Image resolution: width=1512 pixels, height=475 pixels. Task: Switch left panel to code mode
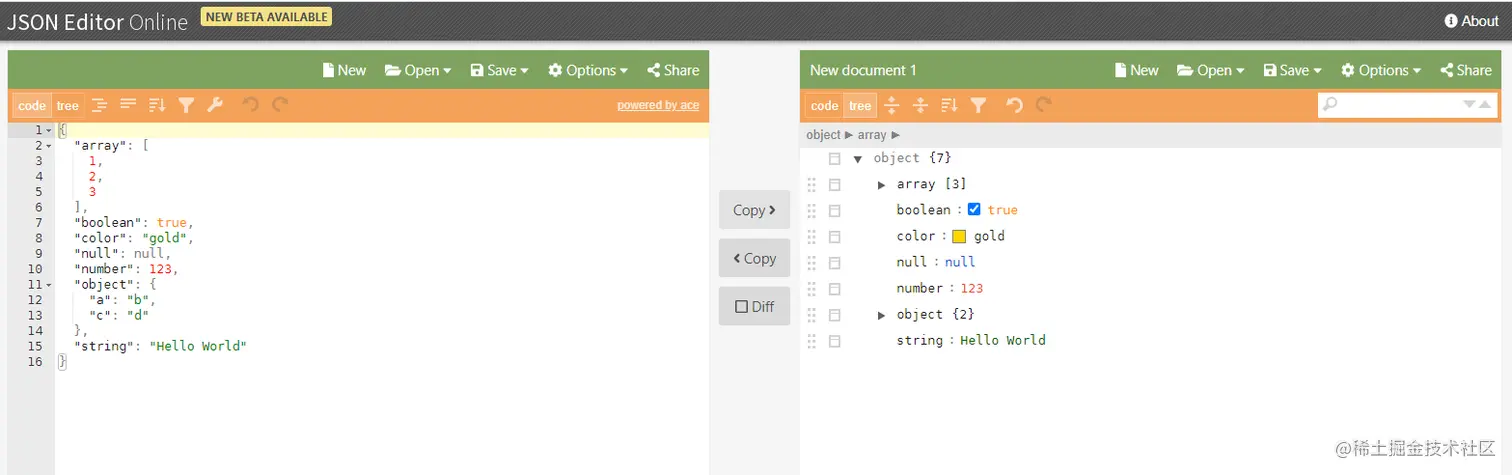point(32,105)
